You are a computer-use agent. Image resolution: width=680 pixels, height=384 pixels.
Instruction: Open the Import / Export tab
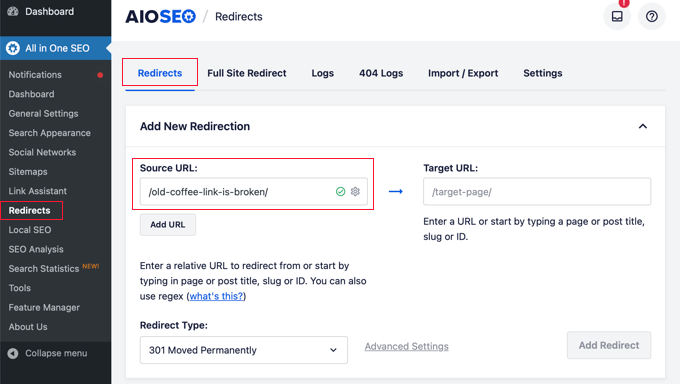(x=463, y=73)
